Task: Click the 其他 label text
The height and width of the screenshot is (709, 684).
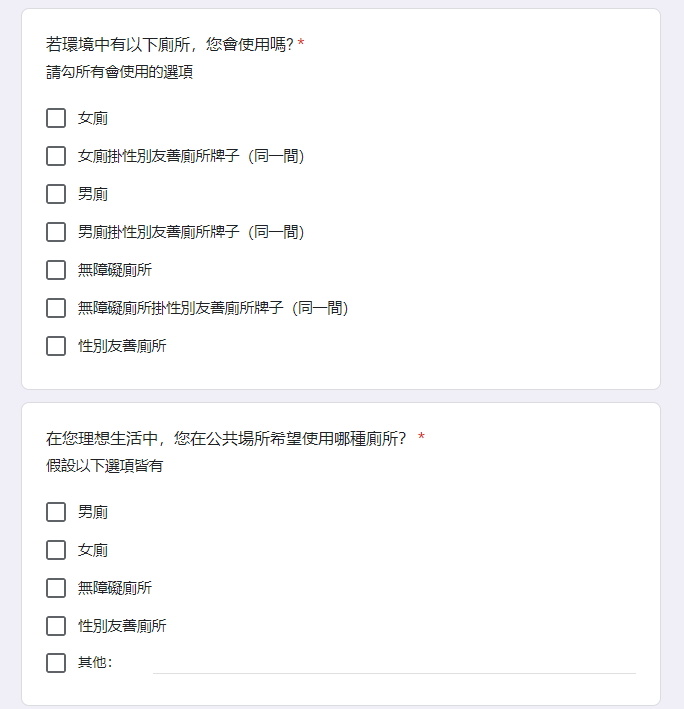Action: pyautogui.click(x=95, y=662)
